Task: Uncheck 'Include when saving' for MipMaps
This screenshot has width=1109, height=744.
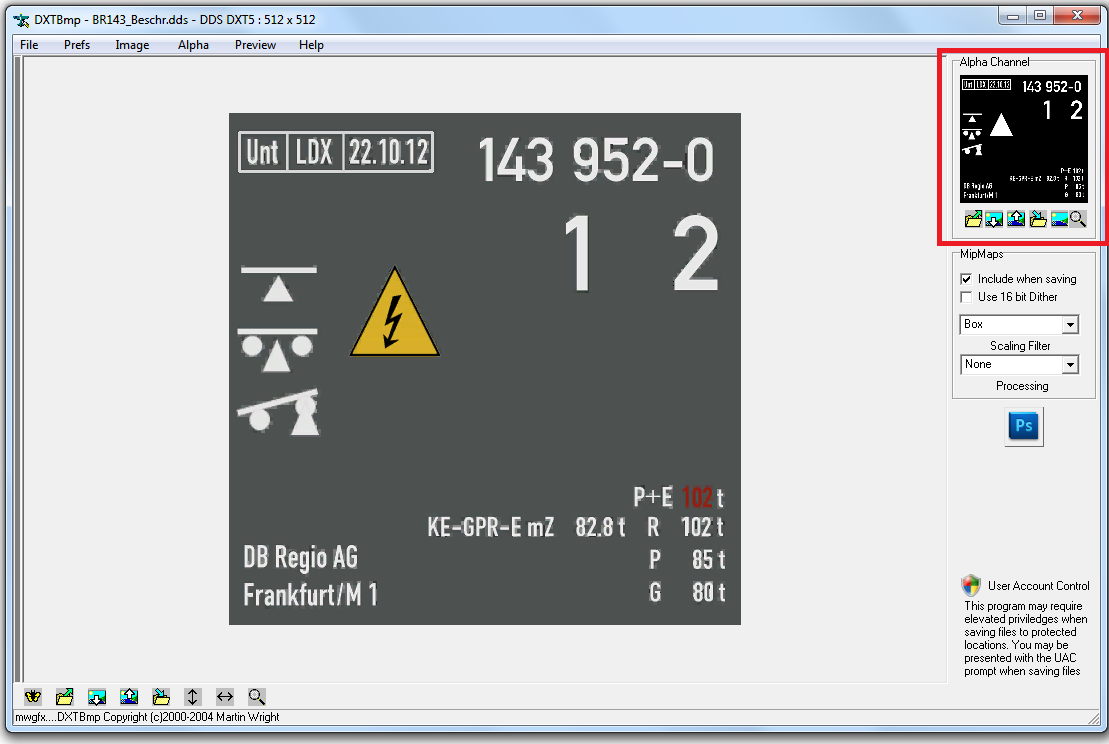Action: (966, 279)
